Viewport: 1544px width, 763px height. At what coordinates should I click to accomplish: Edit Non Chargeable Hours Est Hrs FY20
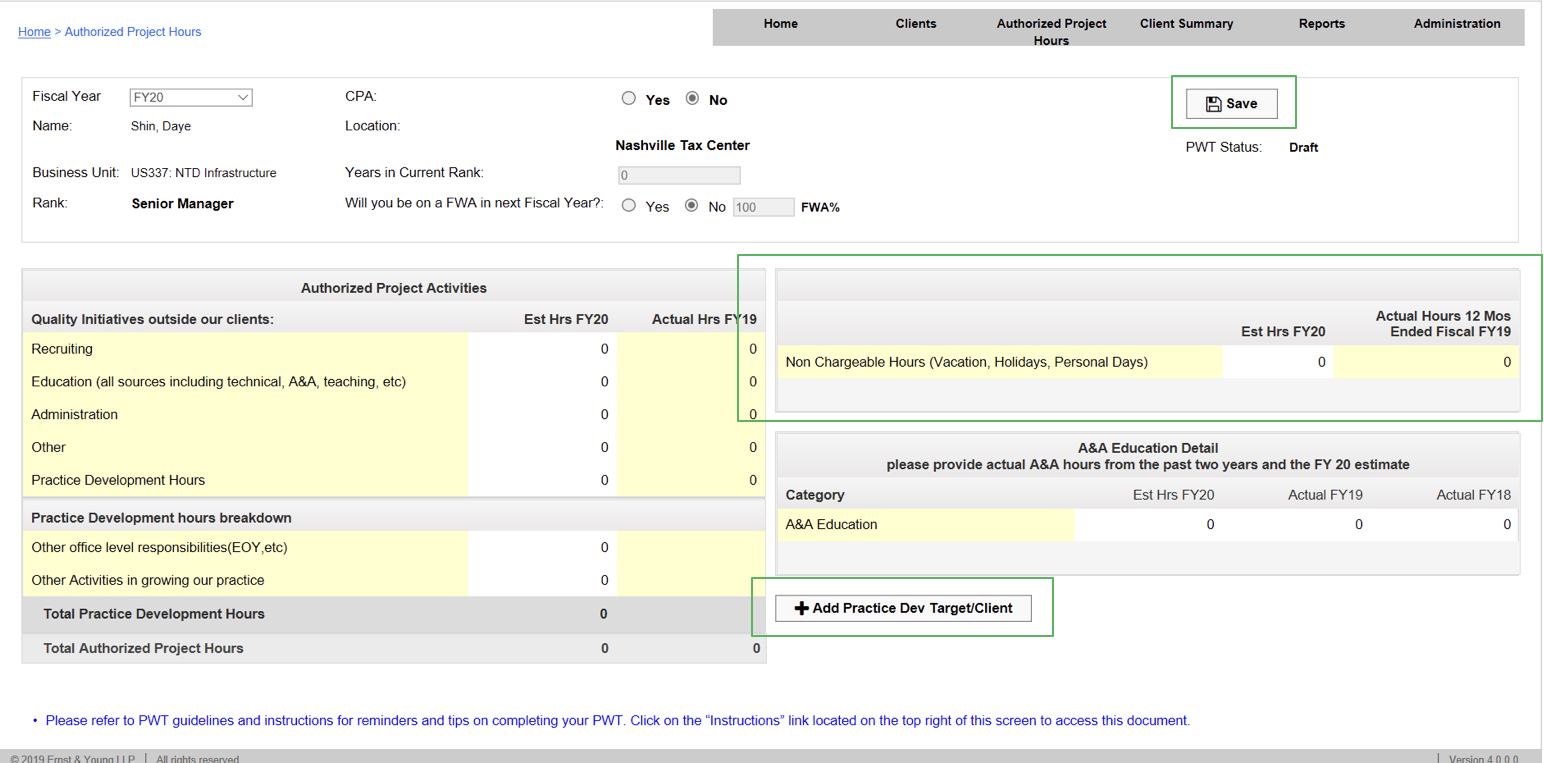pyautogui.click(x=1278, y=362)
